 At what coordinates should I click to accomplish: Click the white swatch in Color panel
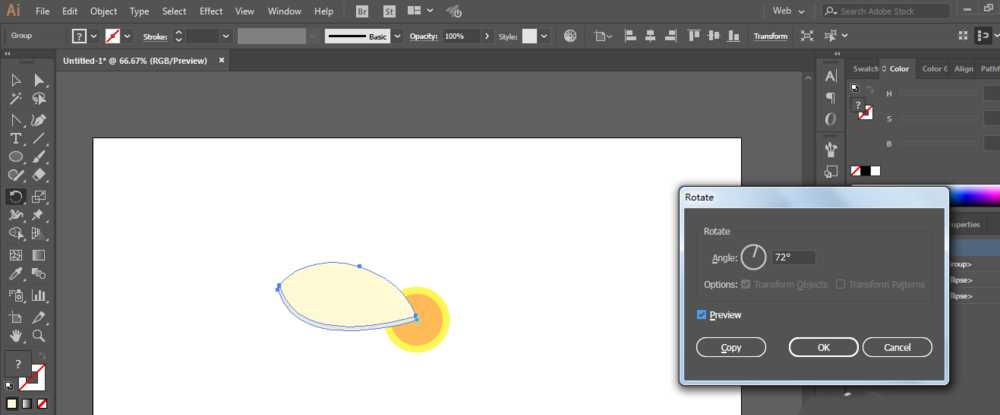[876, 171]
